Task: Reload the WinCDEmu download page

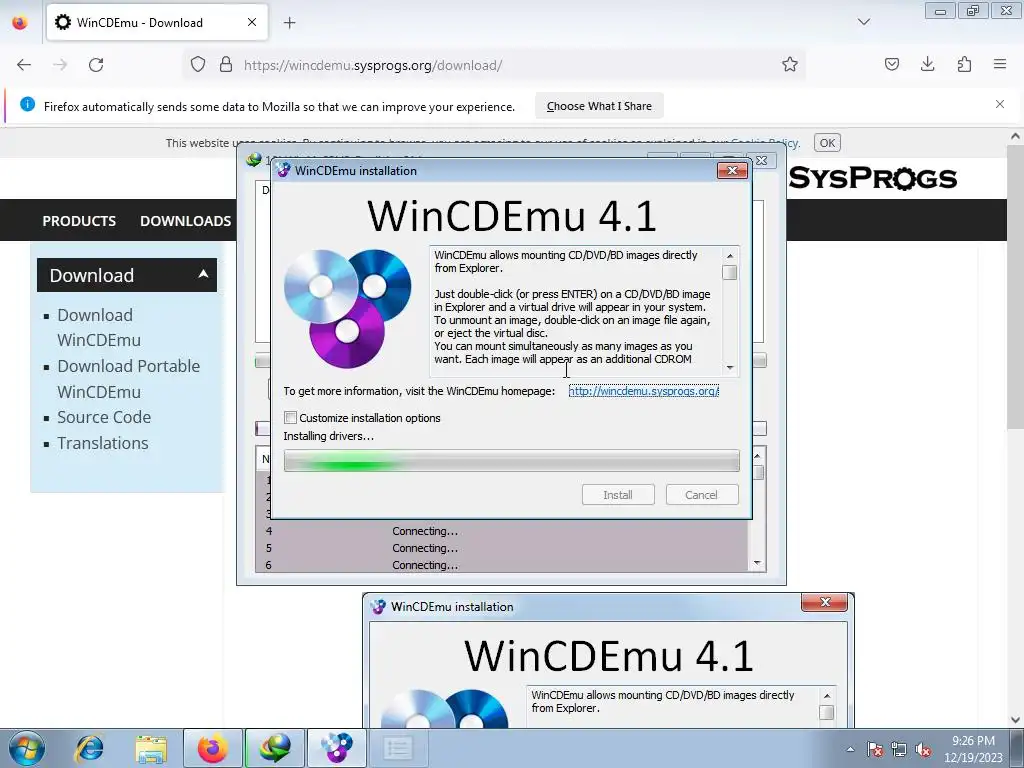Action: click(x=96, y=65)
